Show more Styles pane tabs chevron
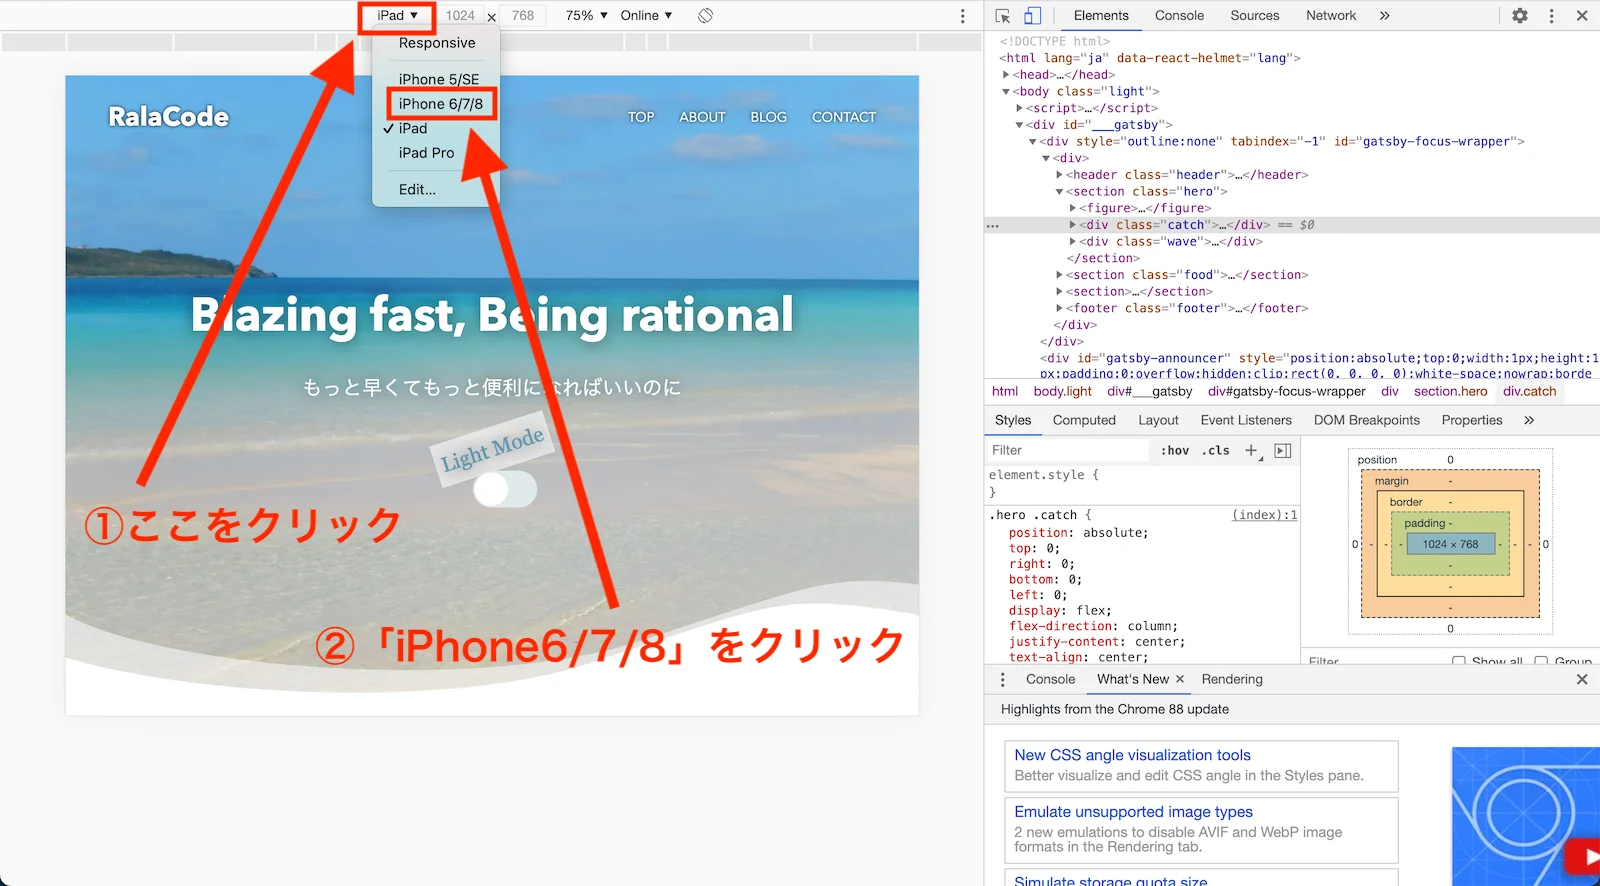This screenshot has height=886, width=1600. click(x=1529, y=420)
